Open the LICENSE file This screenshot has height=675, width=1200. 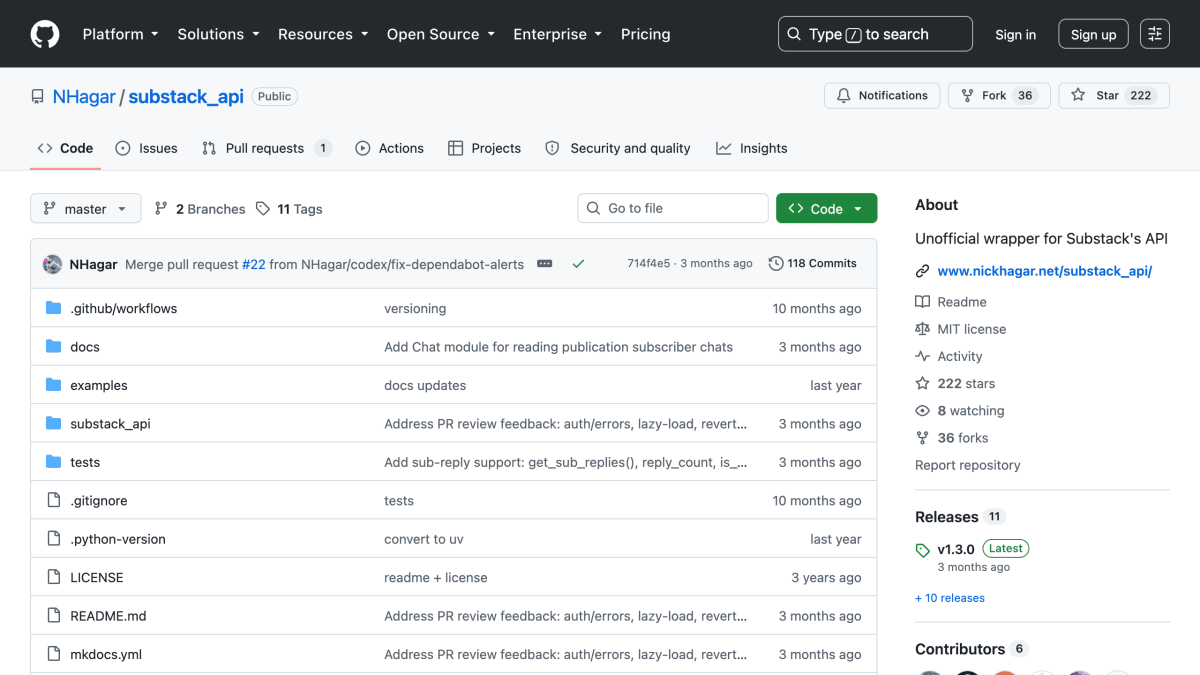pyautogui.click(x=97, y=578)
